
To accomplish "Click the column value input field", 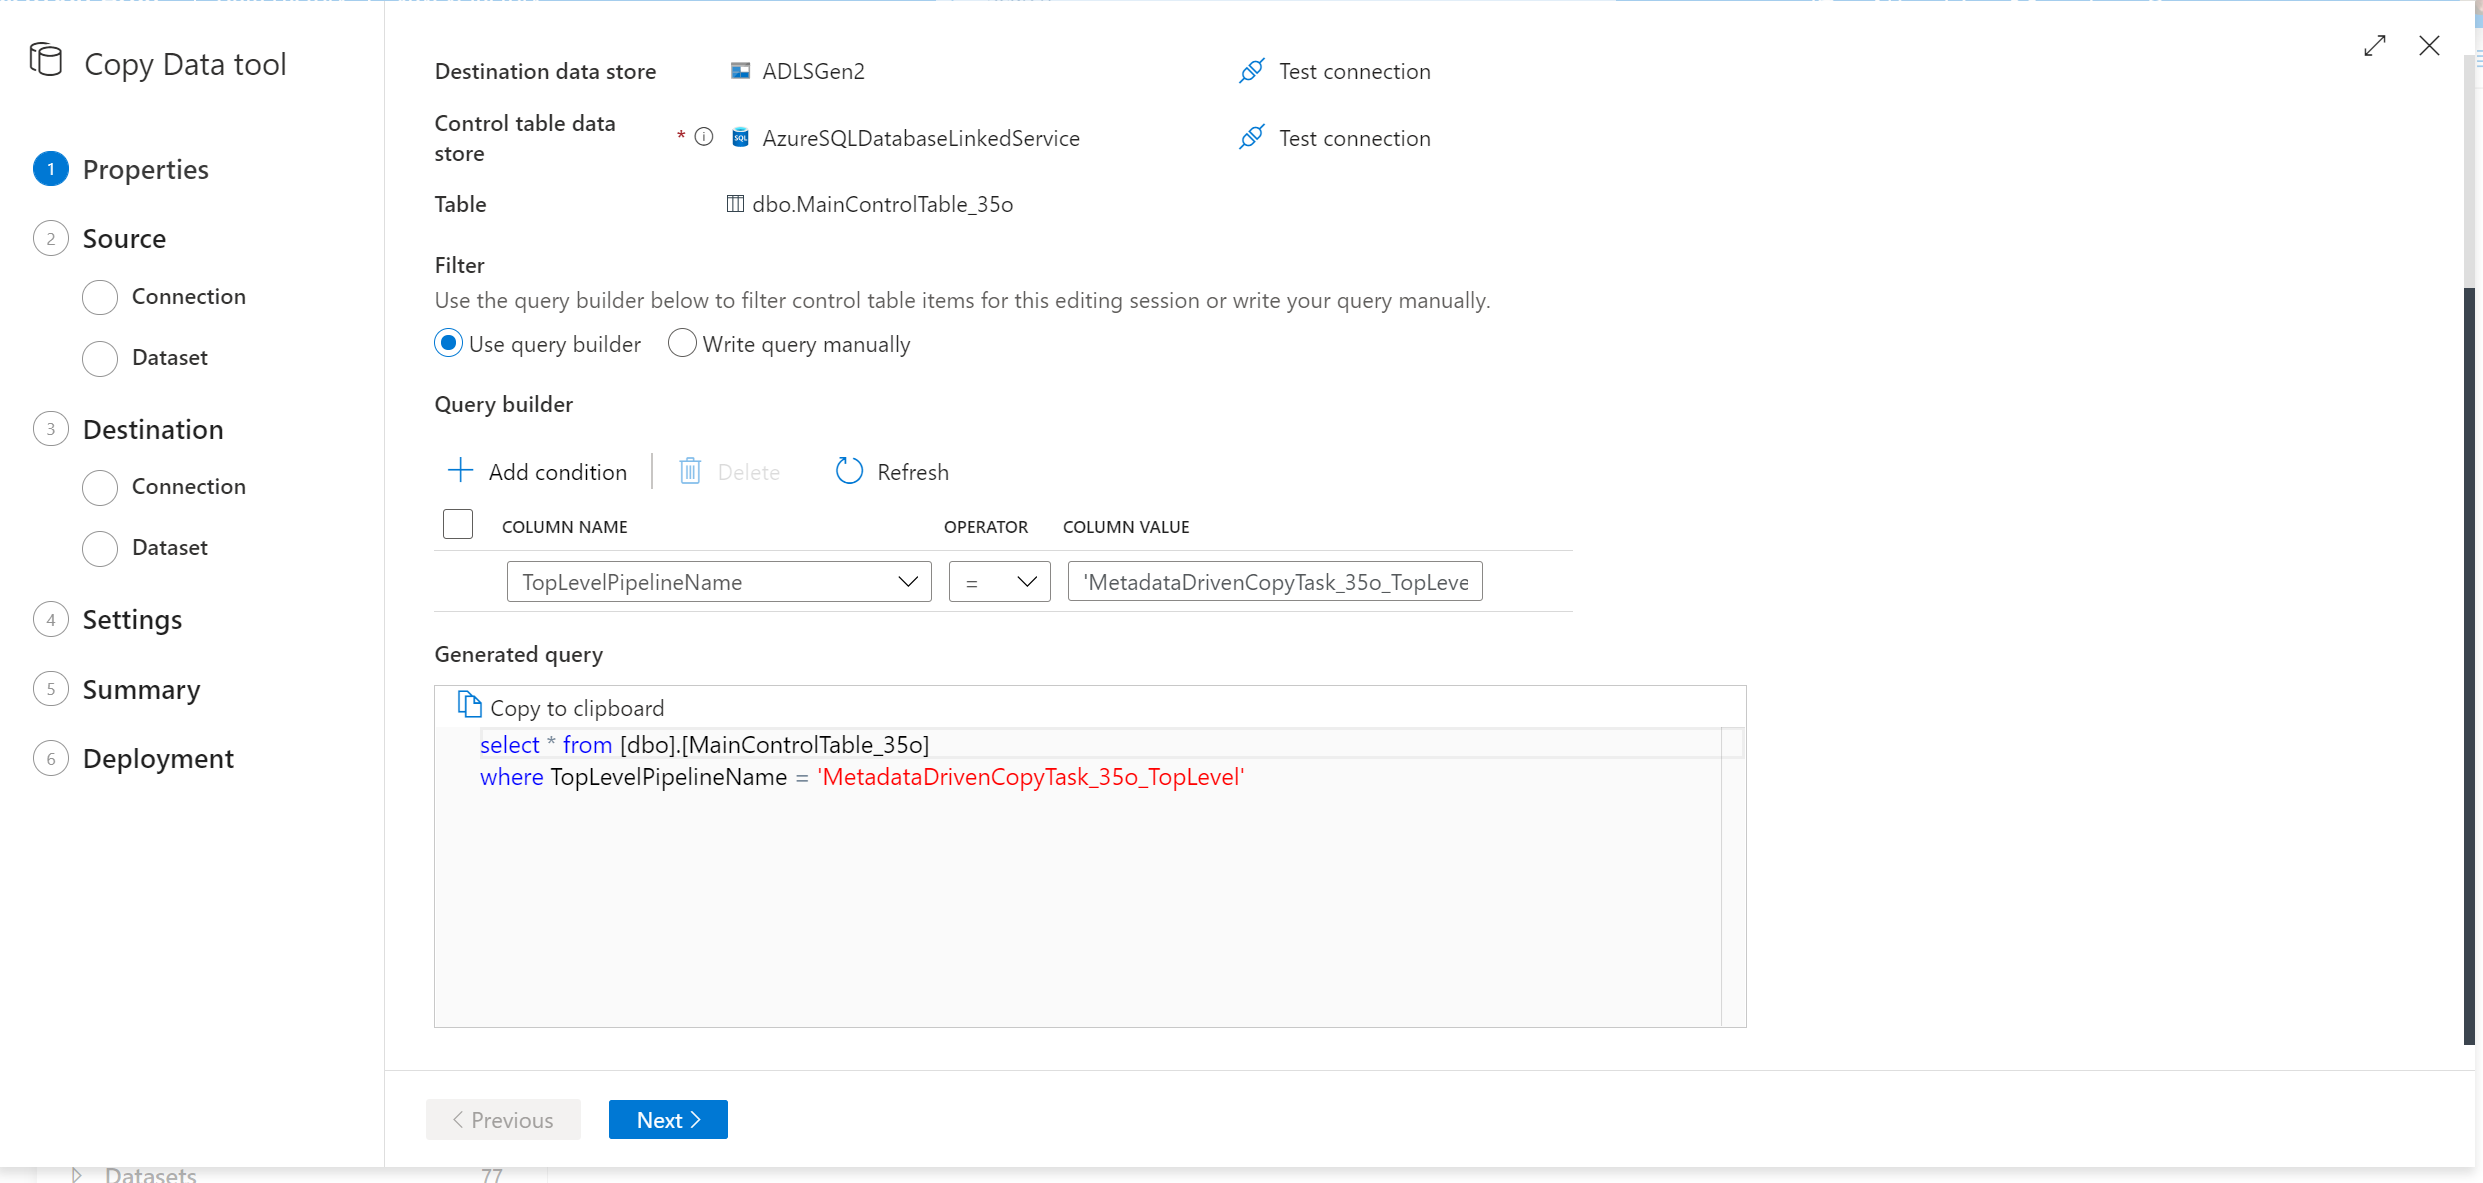I will [x=1275, y=581].
